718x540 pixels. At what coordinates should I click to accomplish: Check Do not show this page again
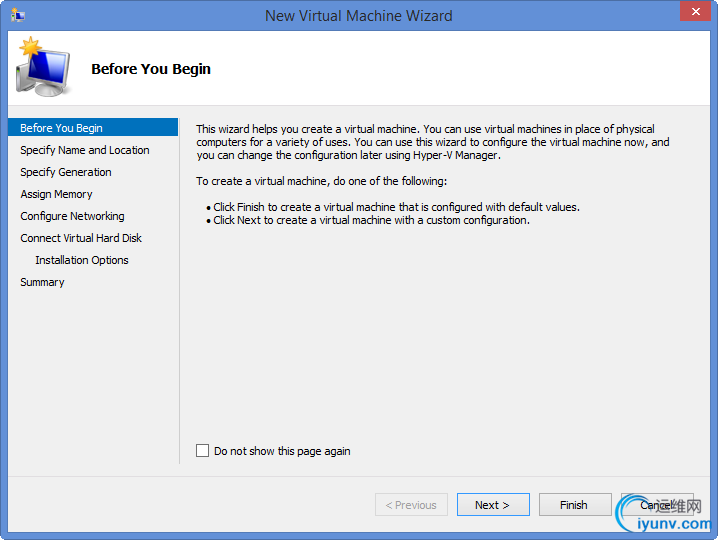point(202,451)
